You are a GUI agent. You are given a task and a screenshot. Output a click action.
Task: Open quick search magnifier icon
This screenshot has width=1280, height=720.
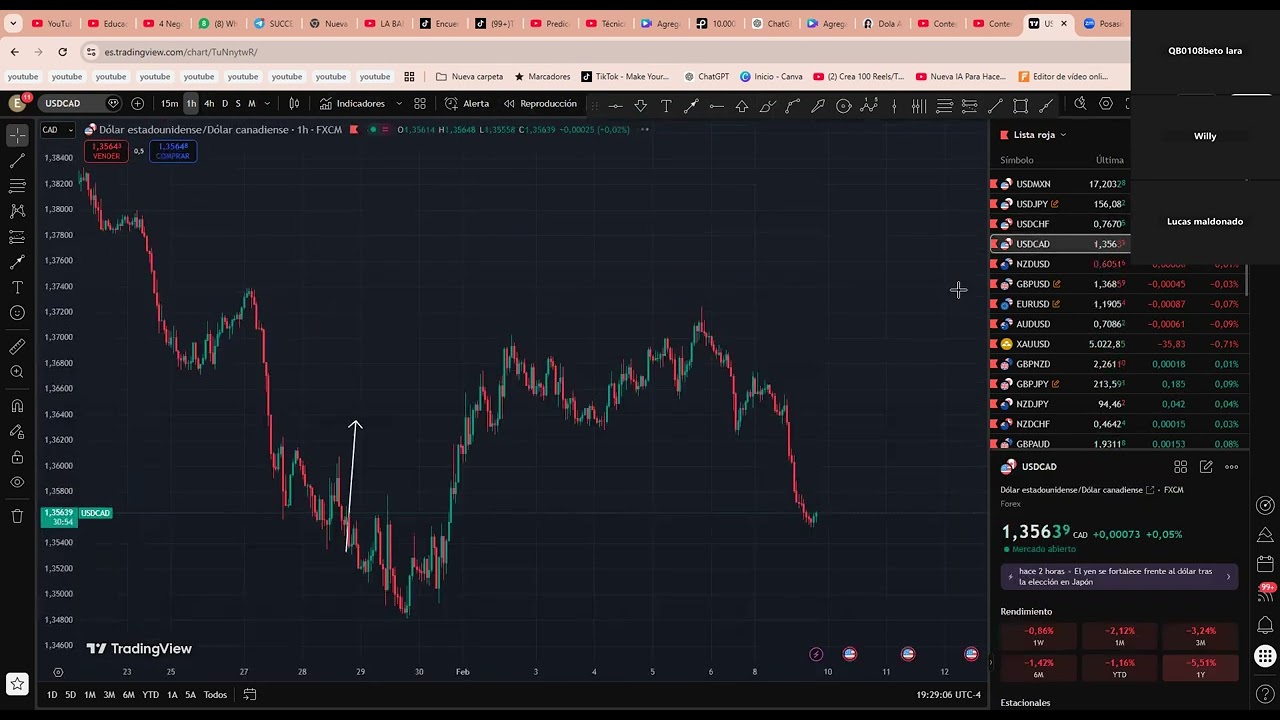[1080, 103]
